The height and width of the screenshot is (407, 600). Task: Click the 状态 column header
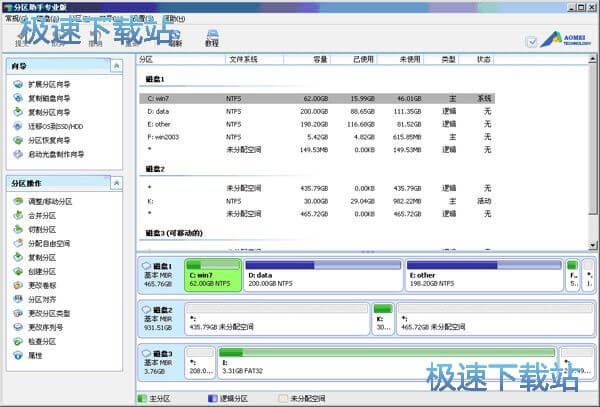(477, 59)
